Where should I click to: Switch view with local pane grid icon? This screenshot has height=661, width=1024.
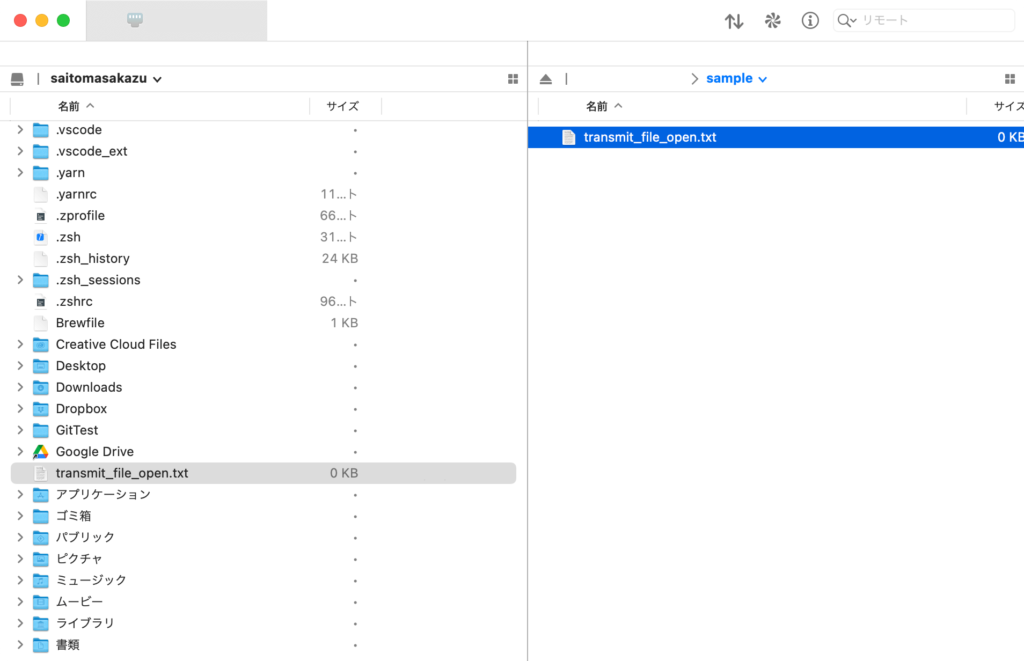(x=513, y=79)
